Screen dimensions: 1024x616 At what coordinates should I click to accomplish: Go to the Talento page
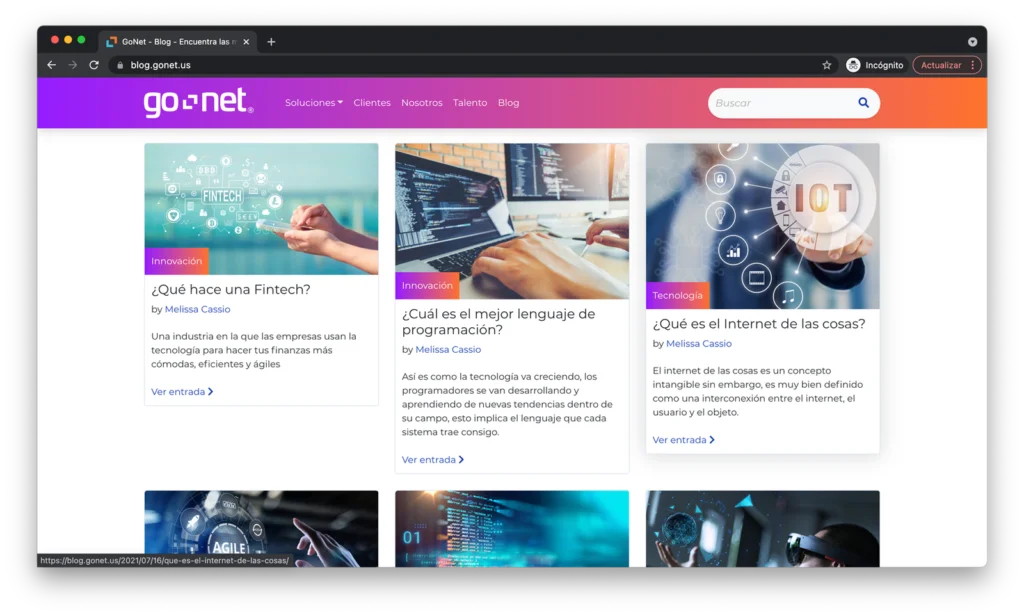point(470,103)
